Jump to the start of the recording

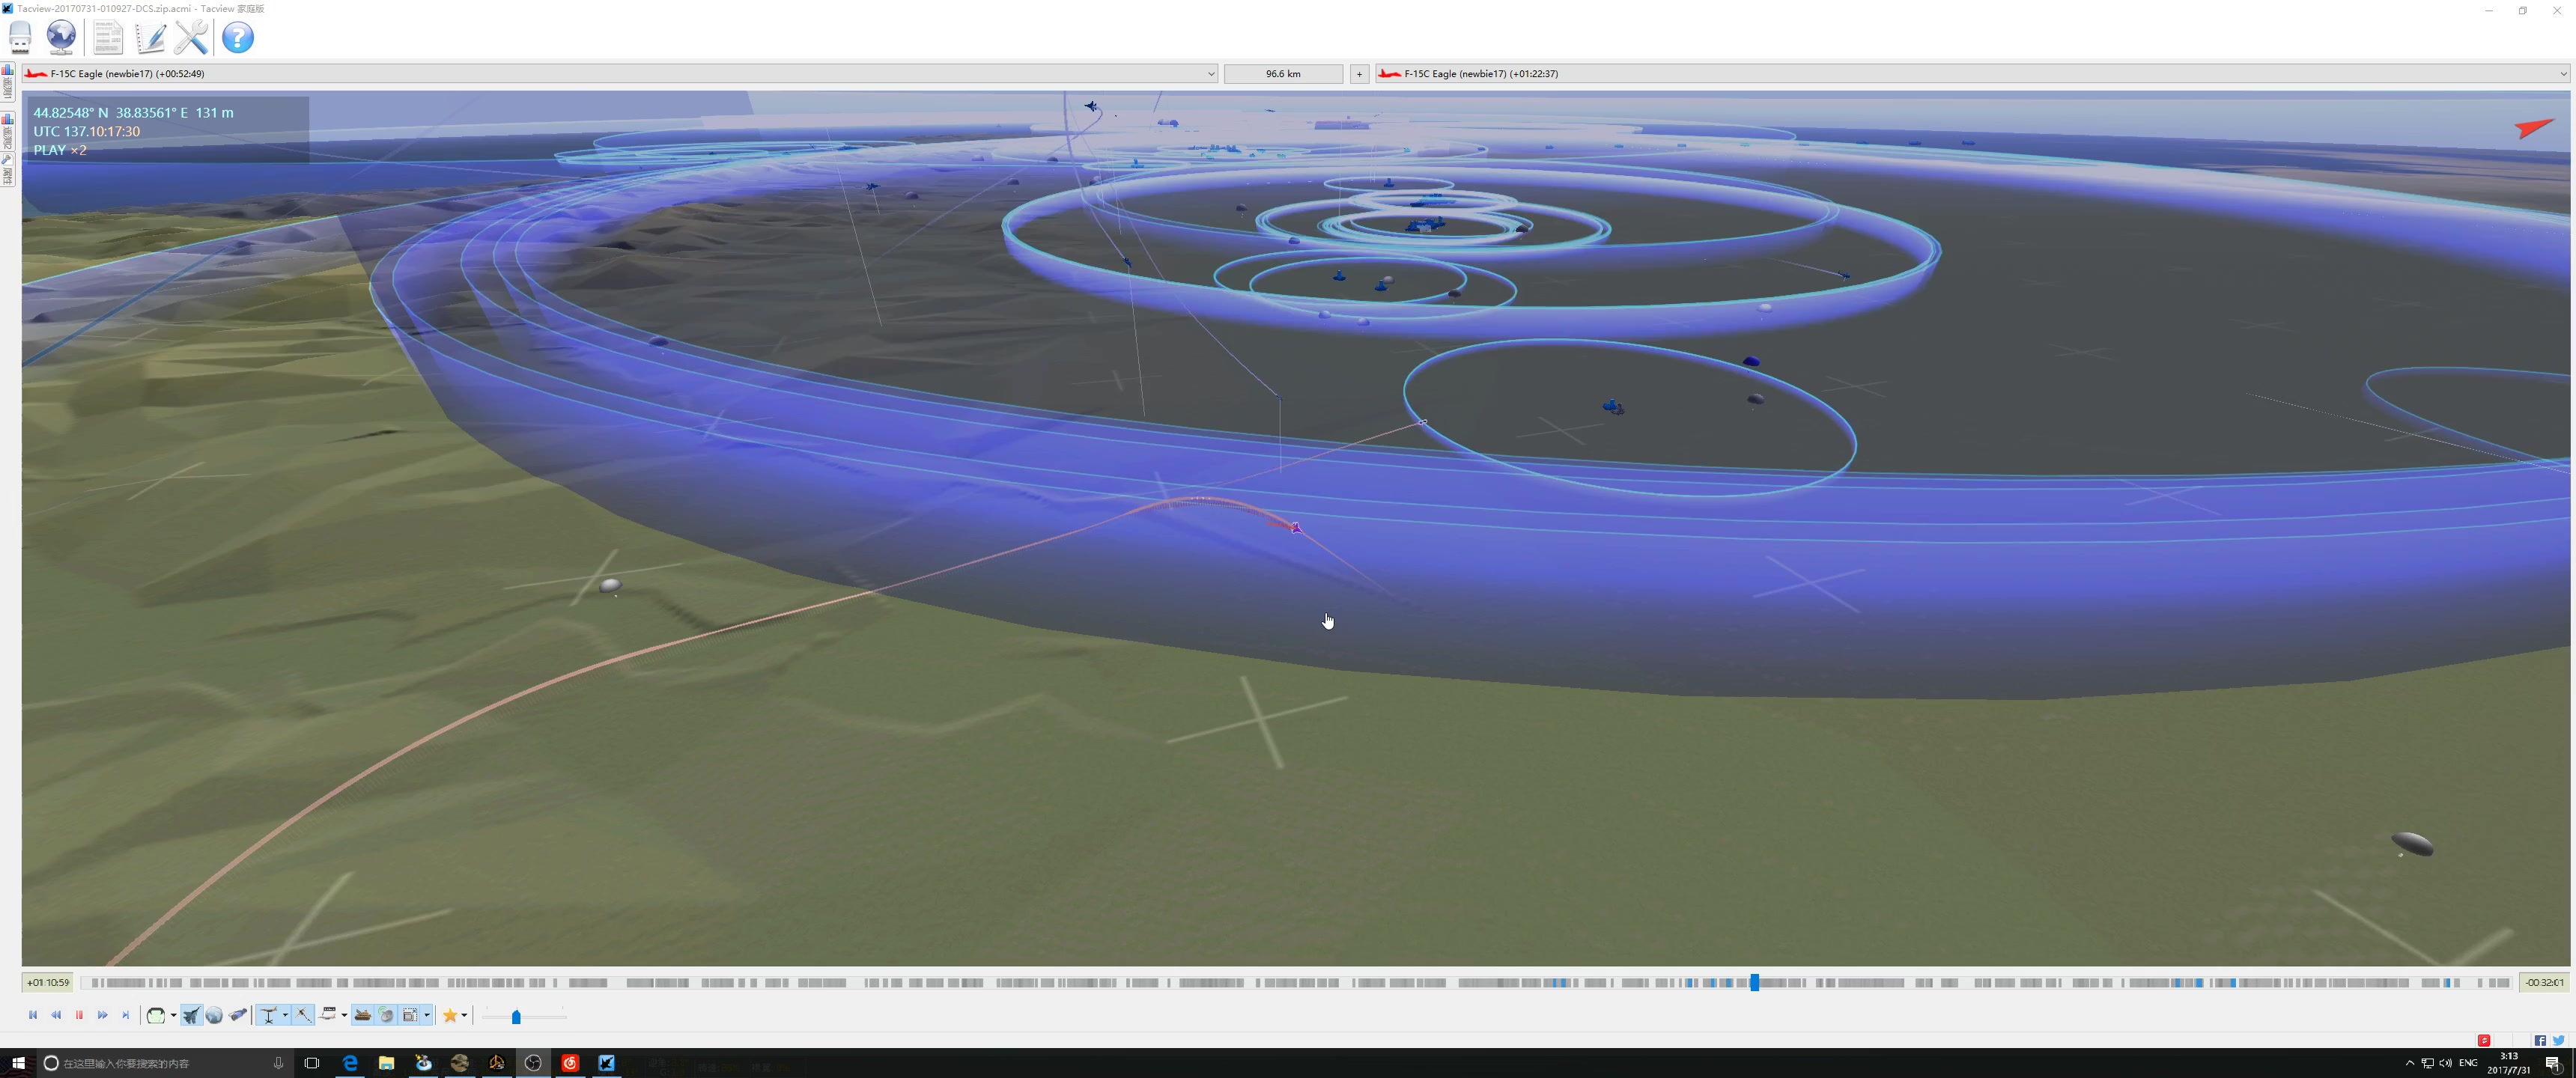pyautogui.click(x=33, y=1015)
